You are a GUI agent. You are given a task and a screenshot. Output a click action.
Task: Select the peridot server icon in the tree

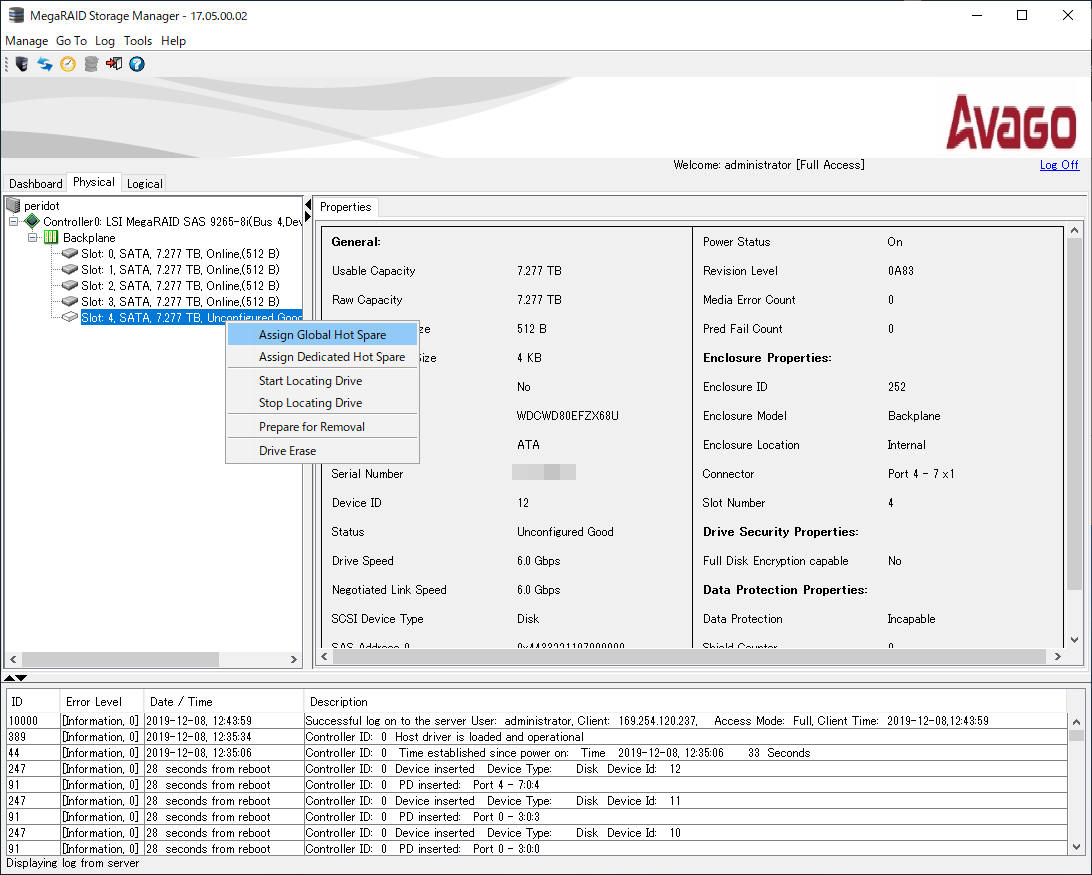point(13,206)
